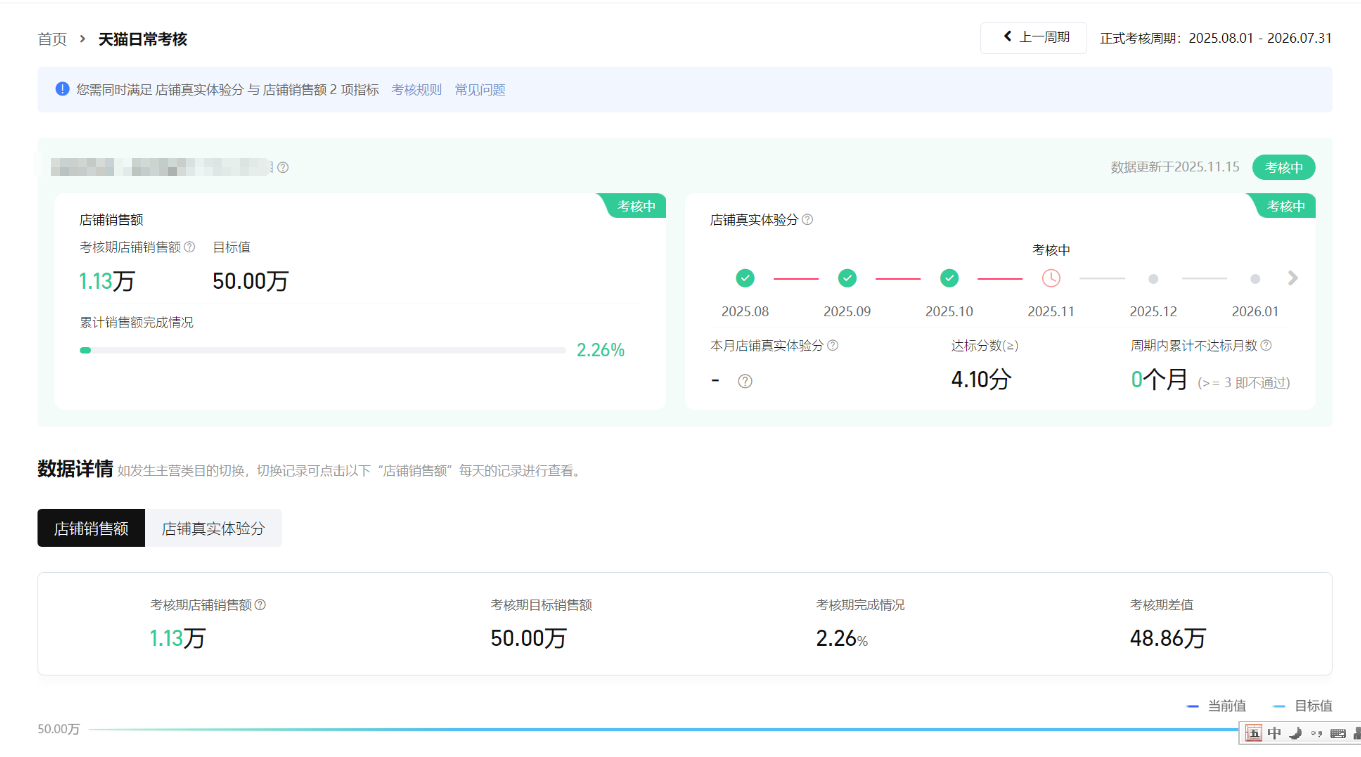Toggle Chinese/English input via the 中 icon

point(1273,733)
